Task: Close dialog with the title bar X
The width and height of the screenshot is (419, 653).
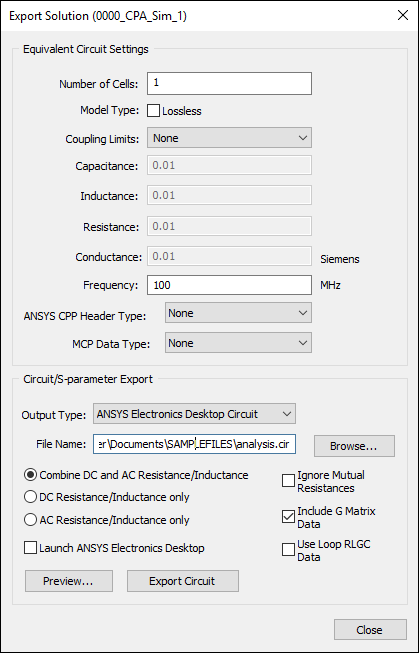Action: point(402,16)
